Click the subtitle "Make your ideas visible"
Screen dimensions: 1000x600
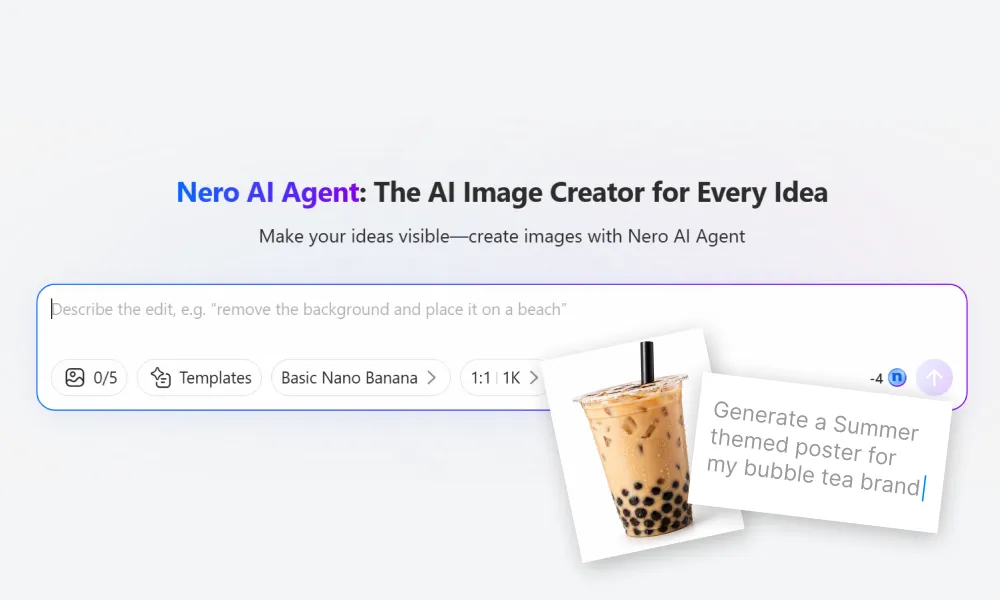[354, 236]
